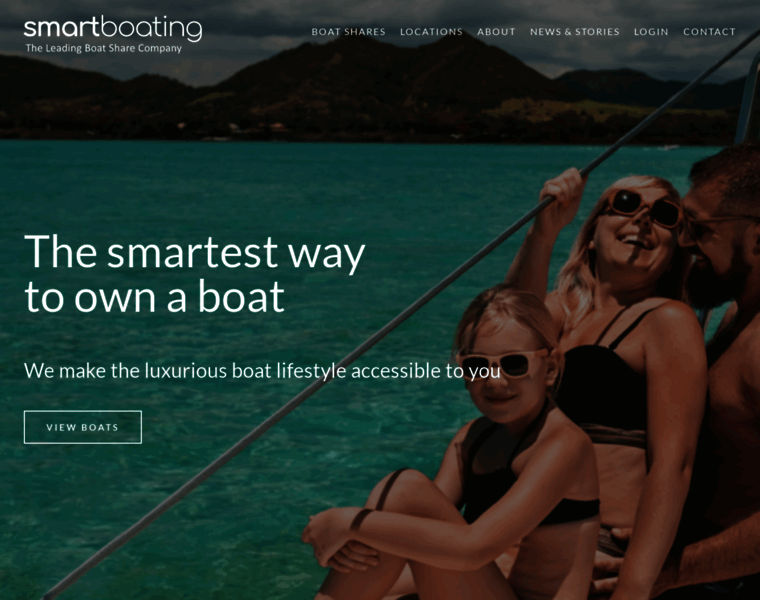Open the Login link in navigation
760x600 pixels.
[x=651, y=32]
